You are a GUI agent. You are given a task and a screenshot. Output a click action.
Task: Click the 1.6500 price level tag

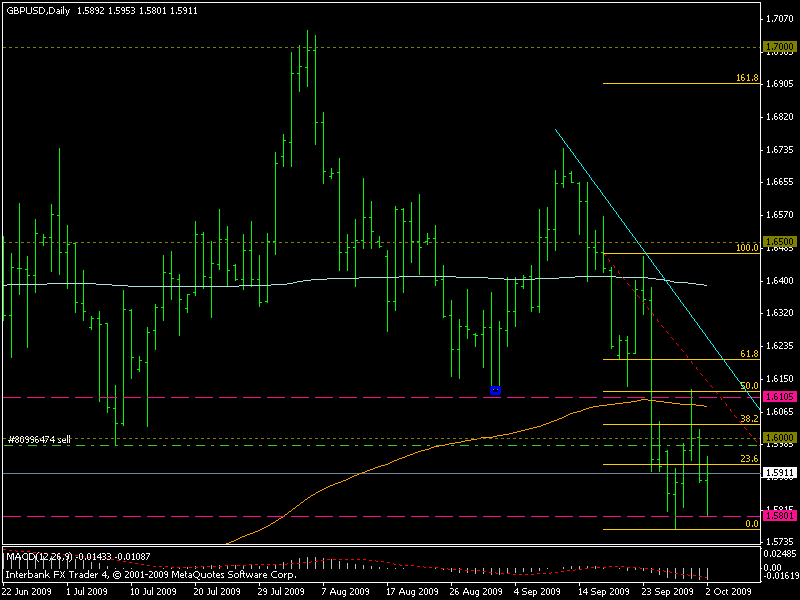click(x=777, y=242)
